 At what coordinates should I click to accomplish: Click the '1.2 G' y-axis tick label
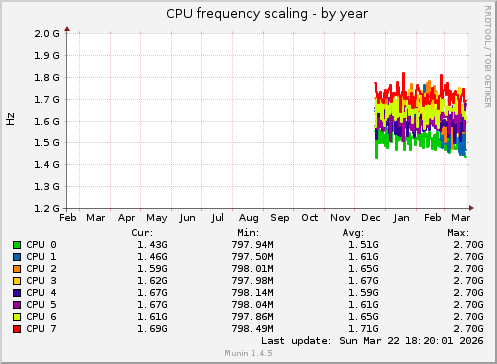[x=47, y=208]
